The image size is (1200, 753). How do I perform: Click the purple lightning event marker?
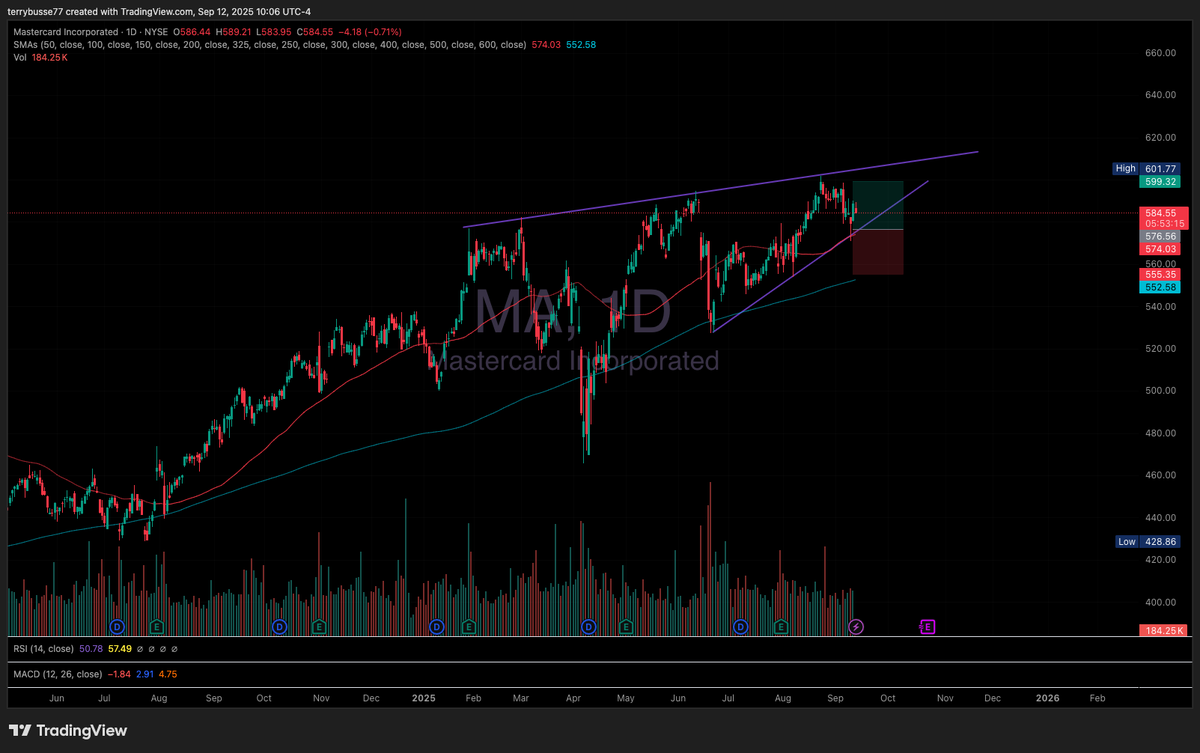[856, 626]
